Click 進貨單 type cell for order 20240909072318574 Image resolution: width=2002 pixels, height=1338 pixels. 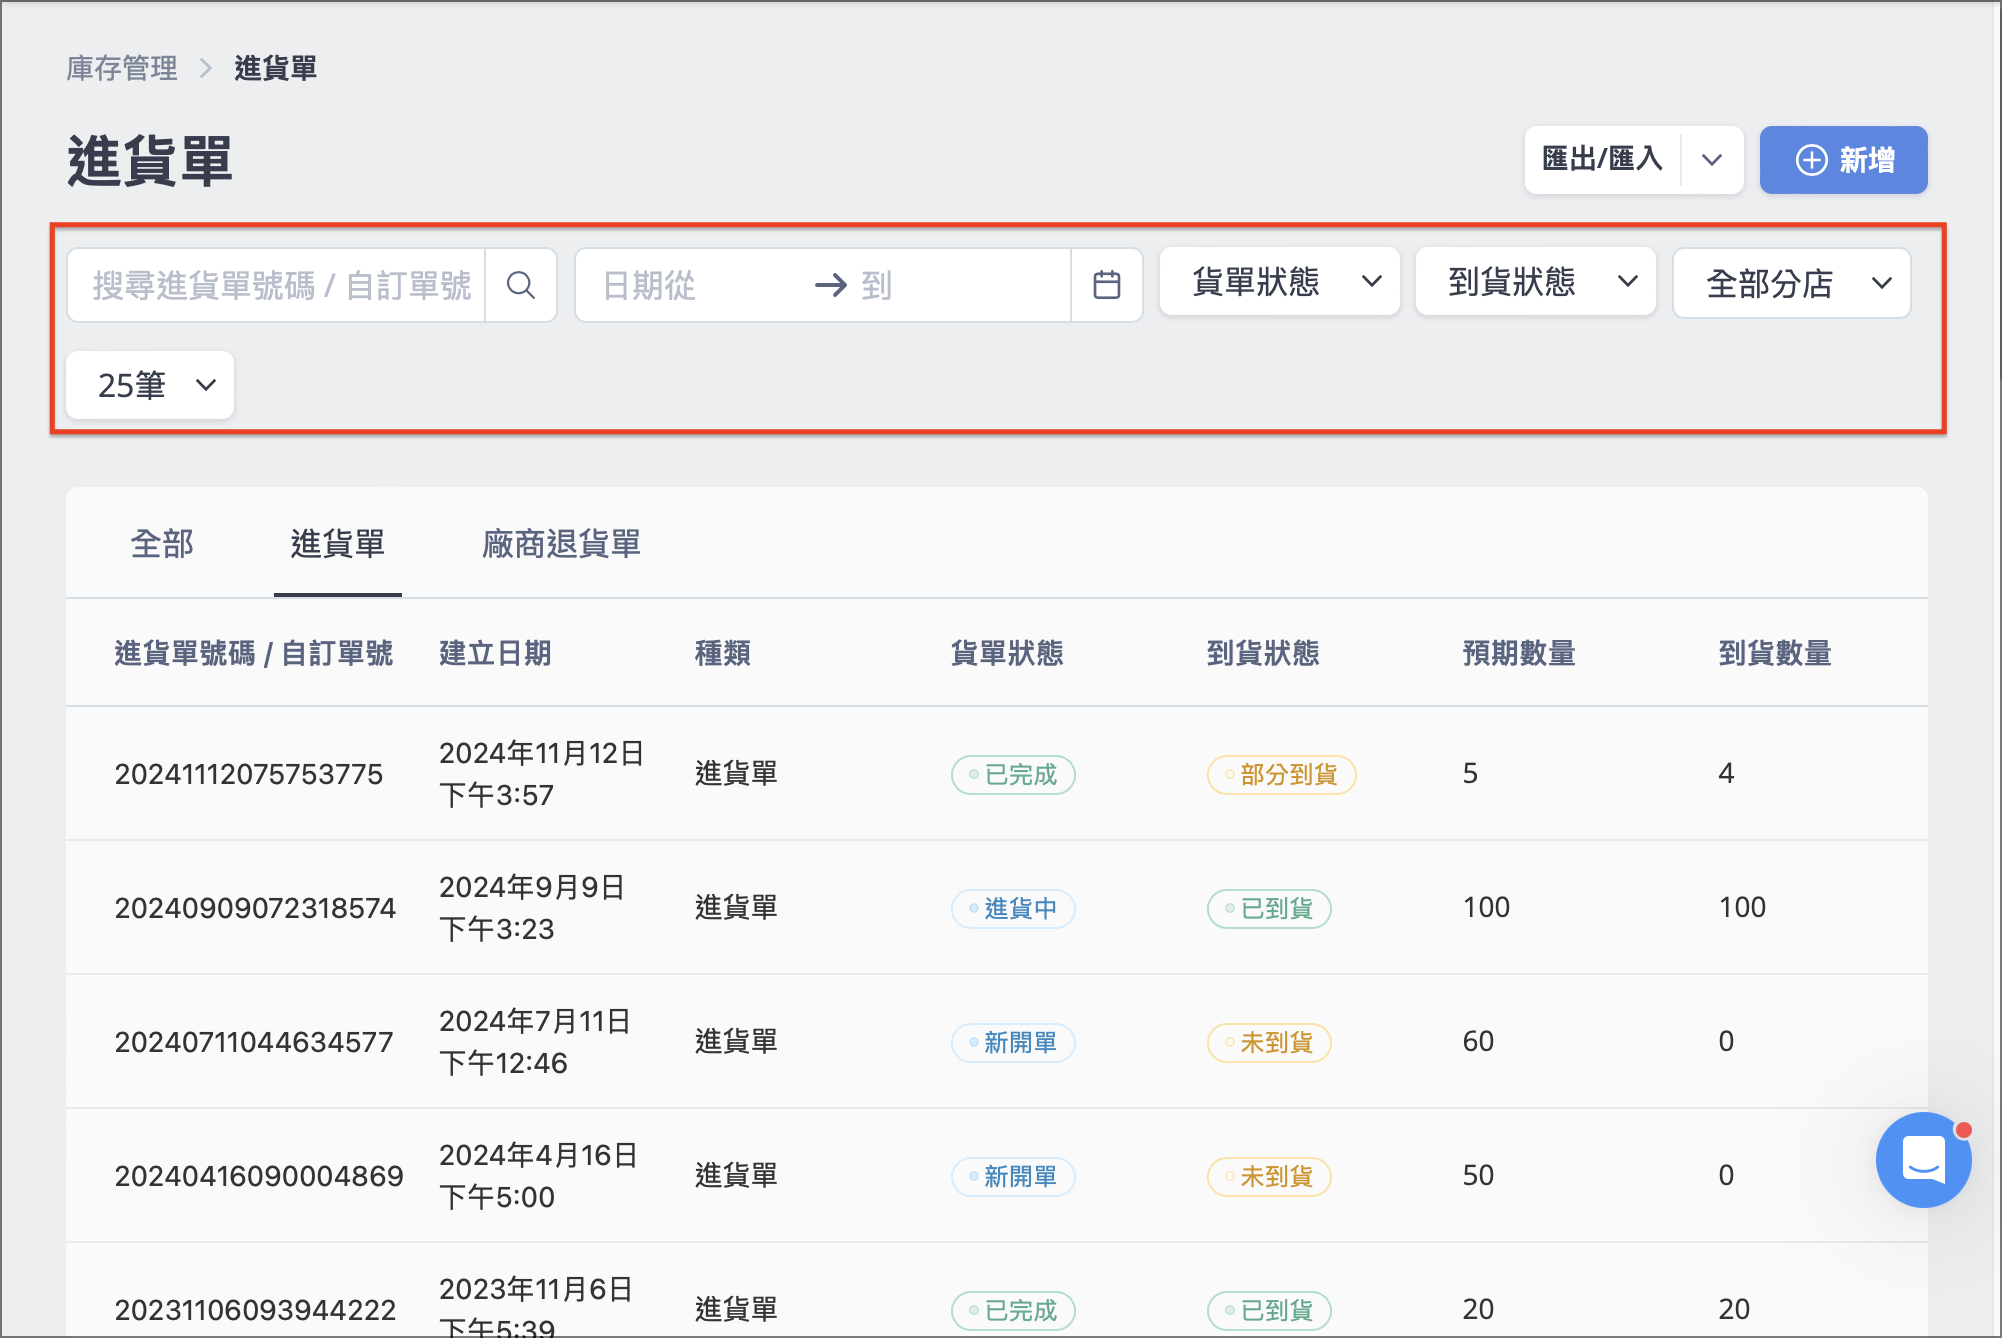[x=736, y=908]
